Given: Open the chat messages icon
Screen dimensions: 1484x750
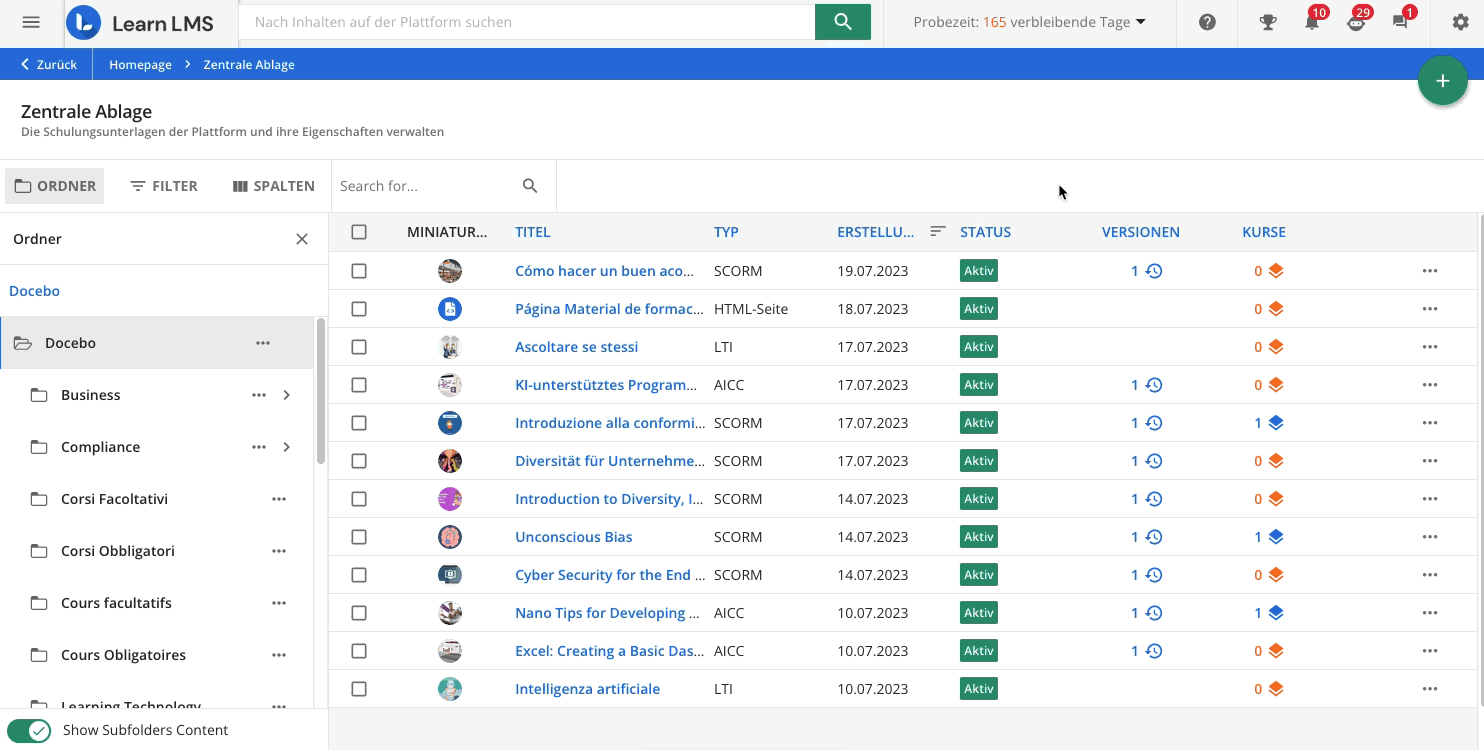Looking at the screenshot, I should pyautogui.click(x=1400, y=22).
